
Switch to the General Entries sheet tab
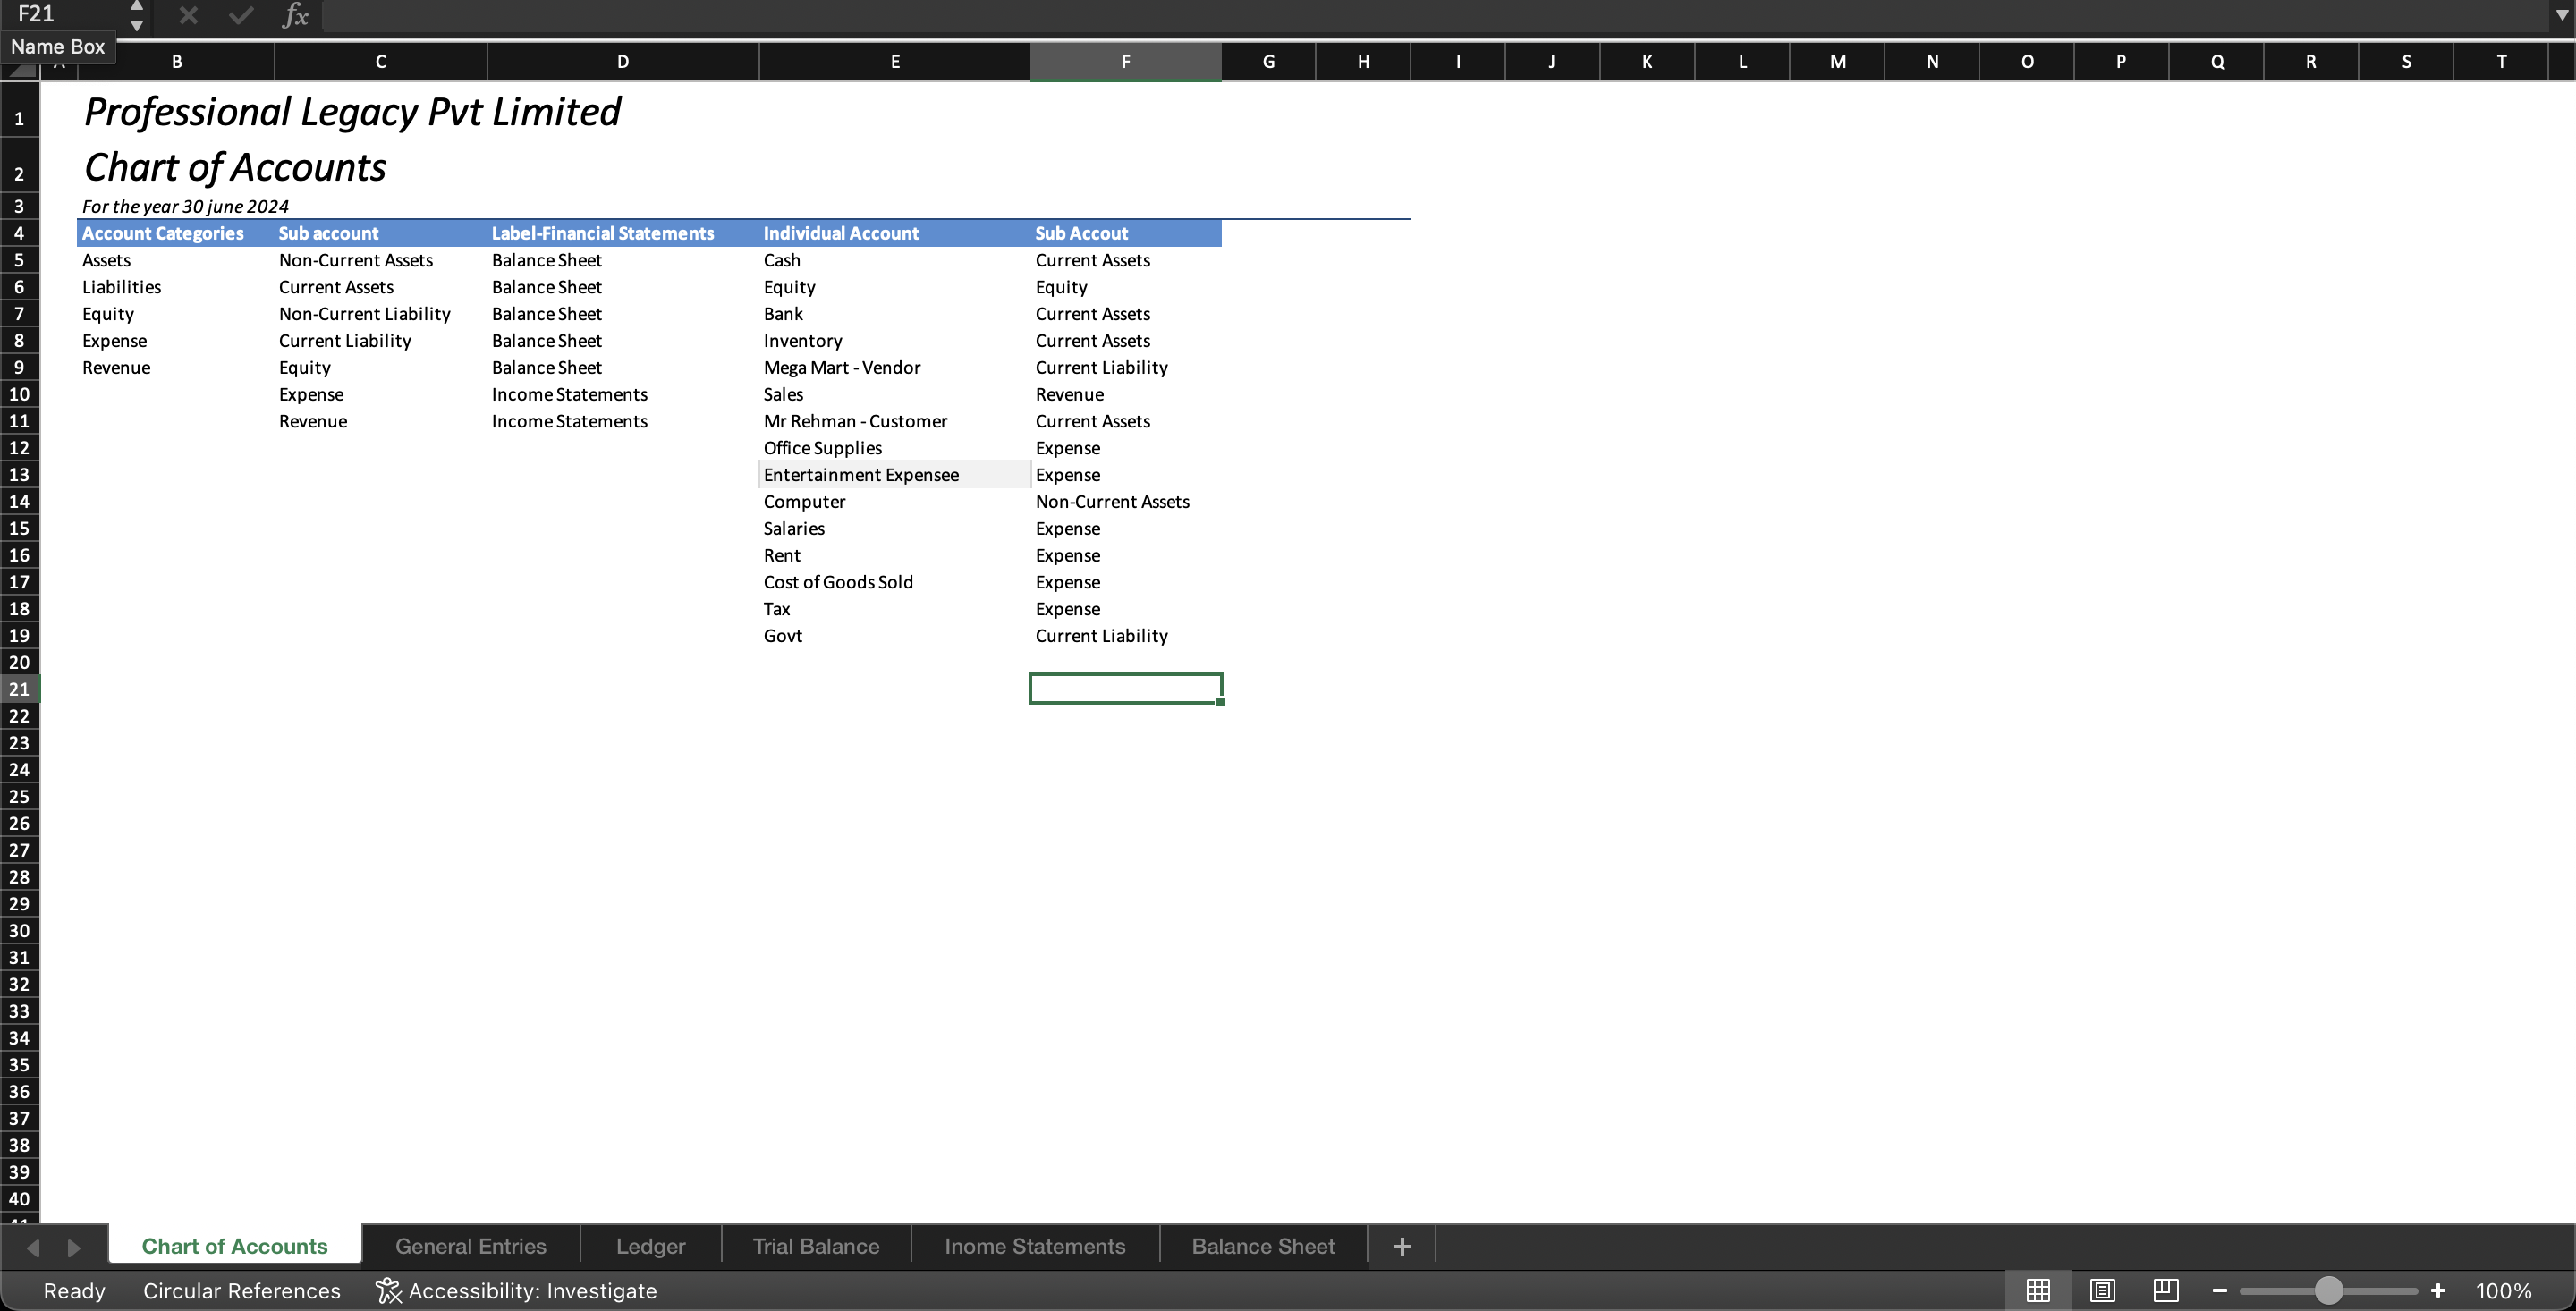[x=470, y=1245]
